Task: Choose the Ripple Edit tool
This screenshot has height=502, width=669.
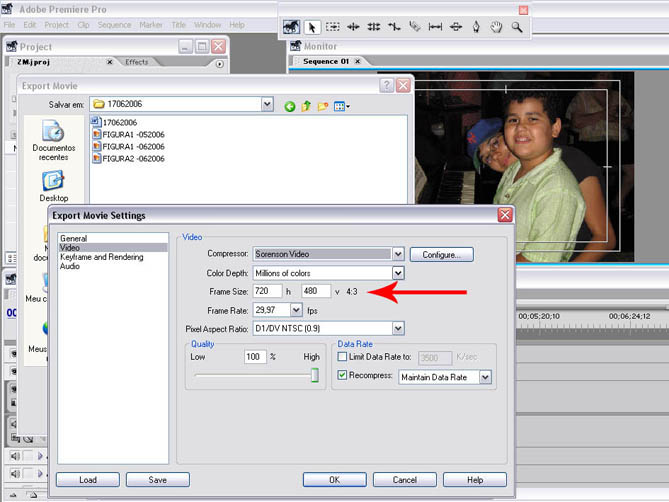Action: [x=354, y=28]
